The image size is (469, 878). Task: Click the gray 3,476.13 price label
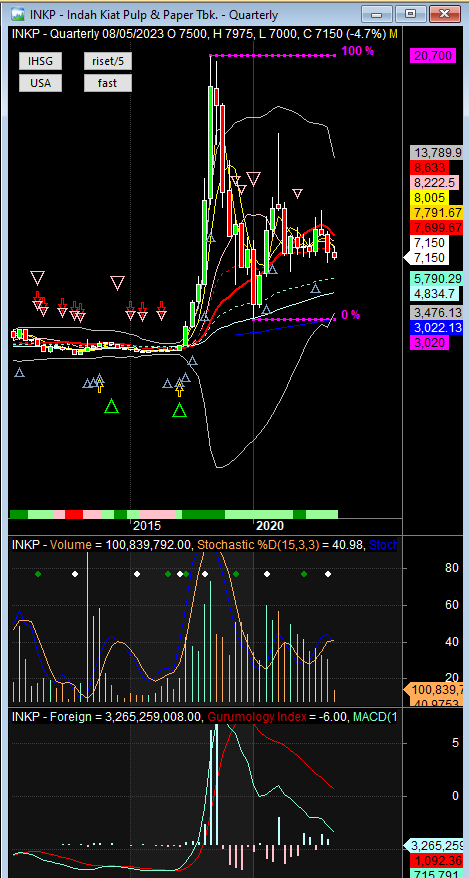(x=437, y=312)
